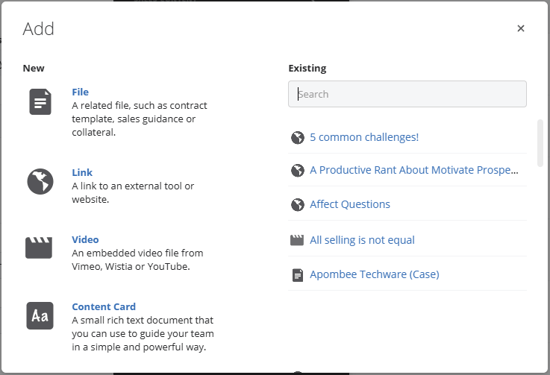
Task: Select the File link heading
Action: [x=80, y=92]
